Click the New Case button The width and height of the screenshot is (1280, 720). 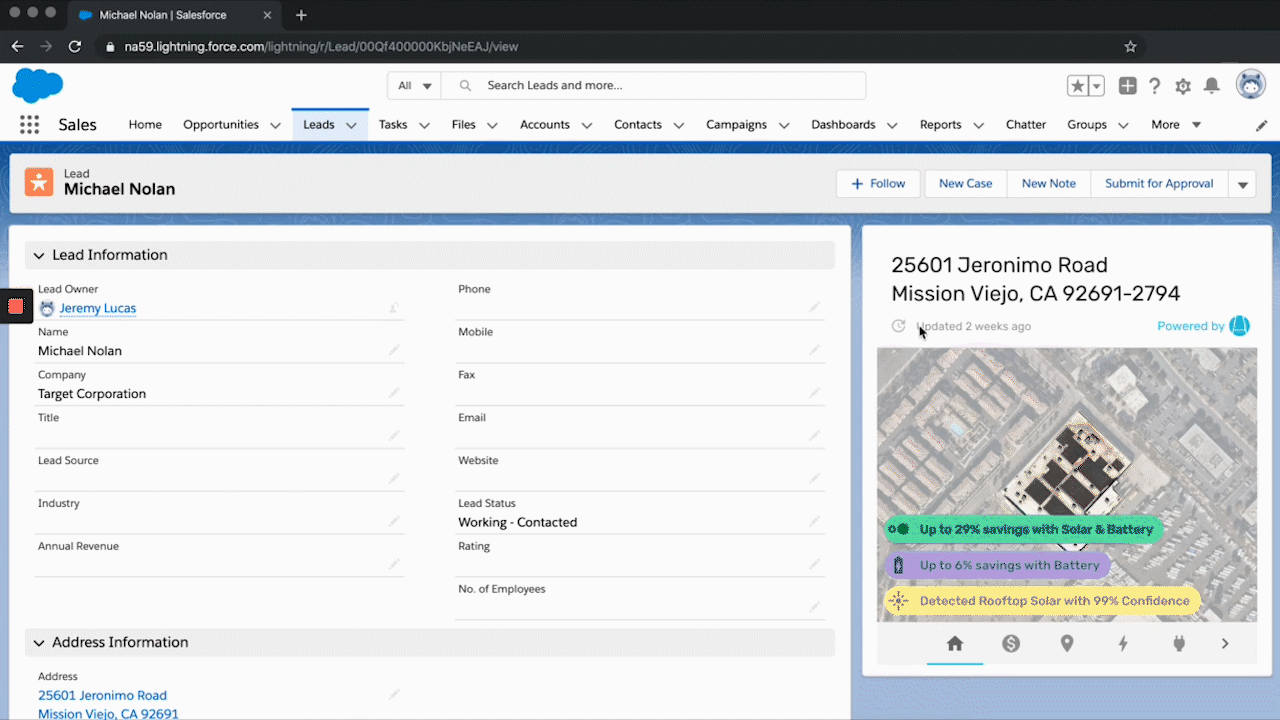tap(965, 184)
